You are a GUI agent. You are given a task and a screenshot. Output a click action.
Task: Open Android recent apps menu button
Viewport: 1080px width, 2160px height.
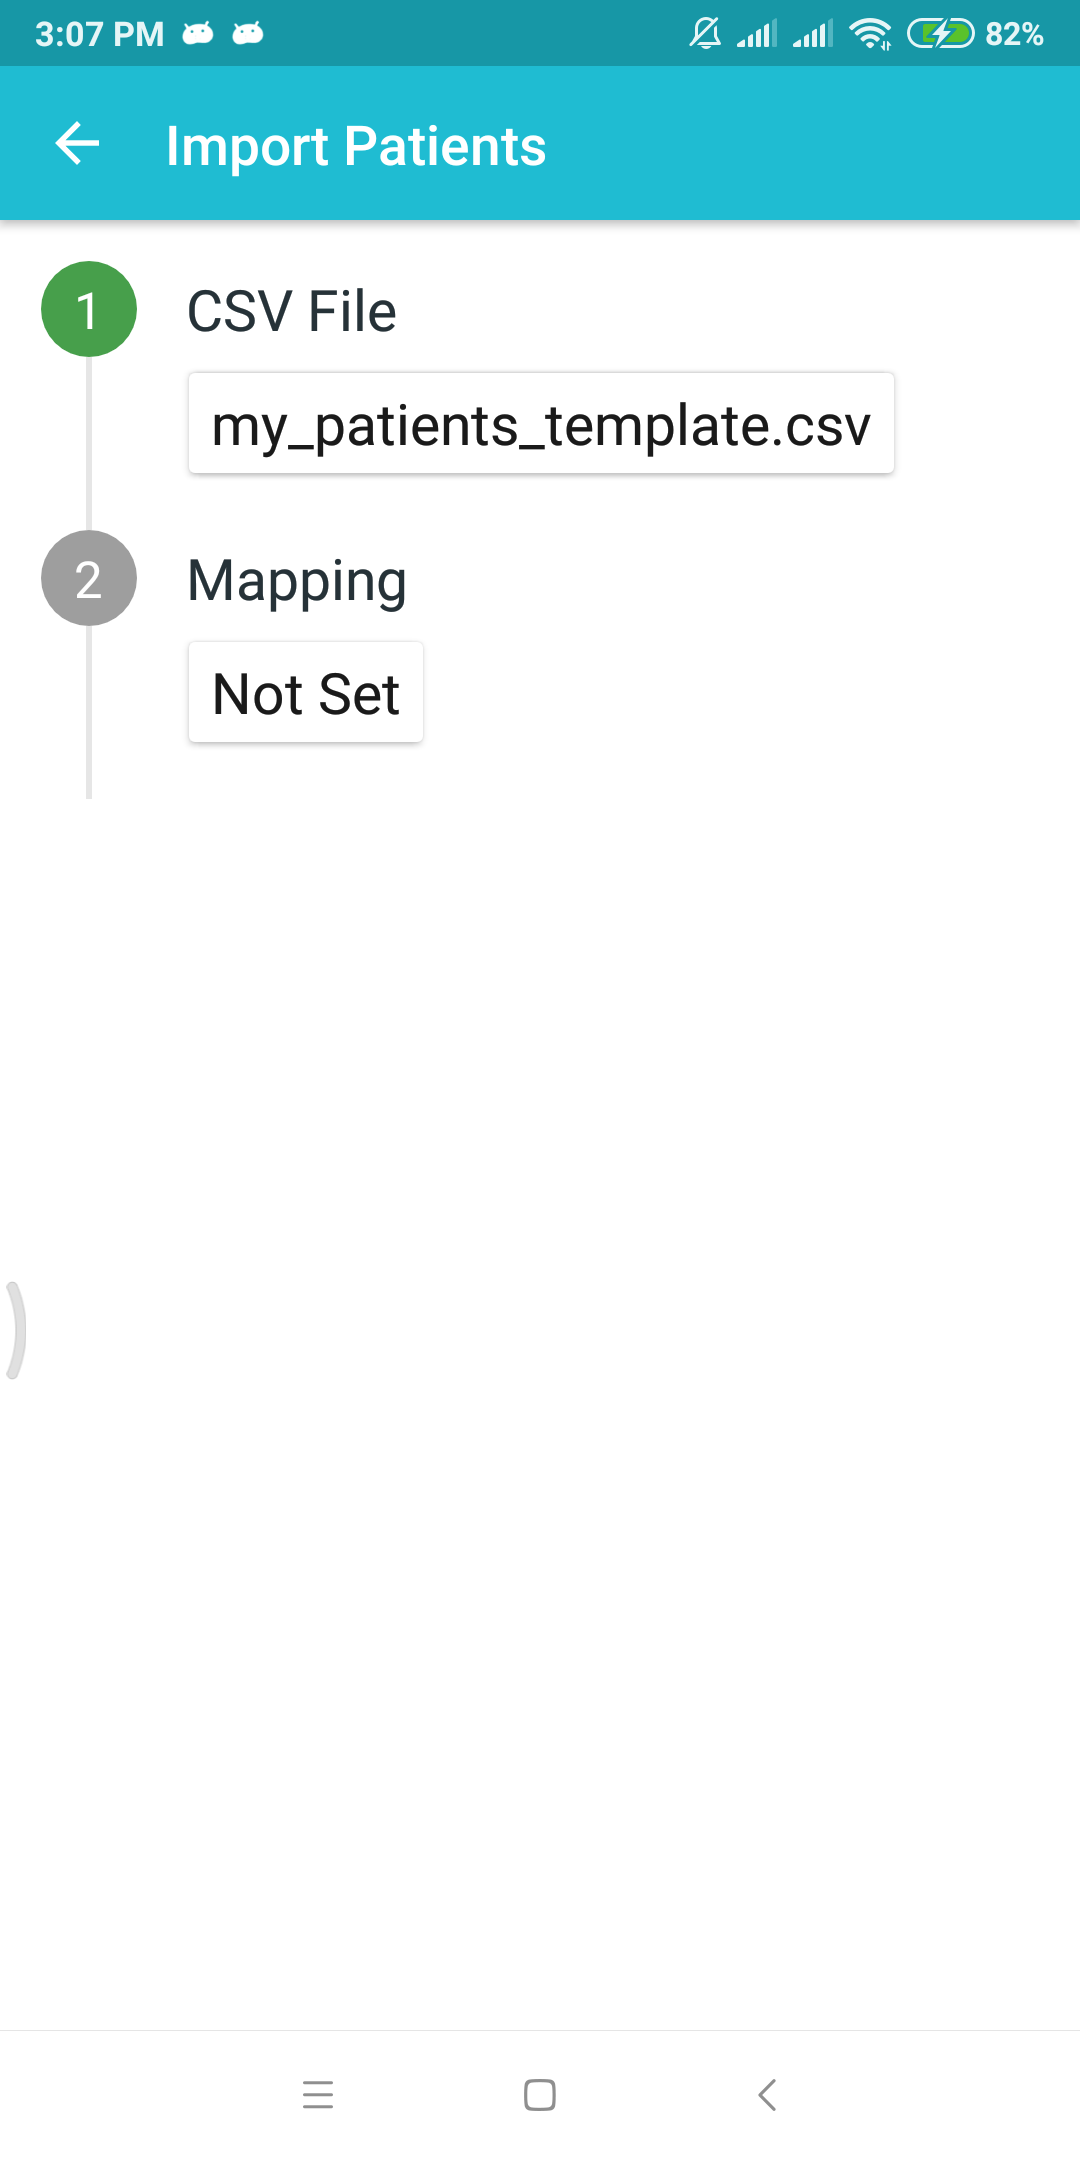click(318, 2094)
